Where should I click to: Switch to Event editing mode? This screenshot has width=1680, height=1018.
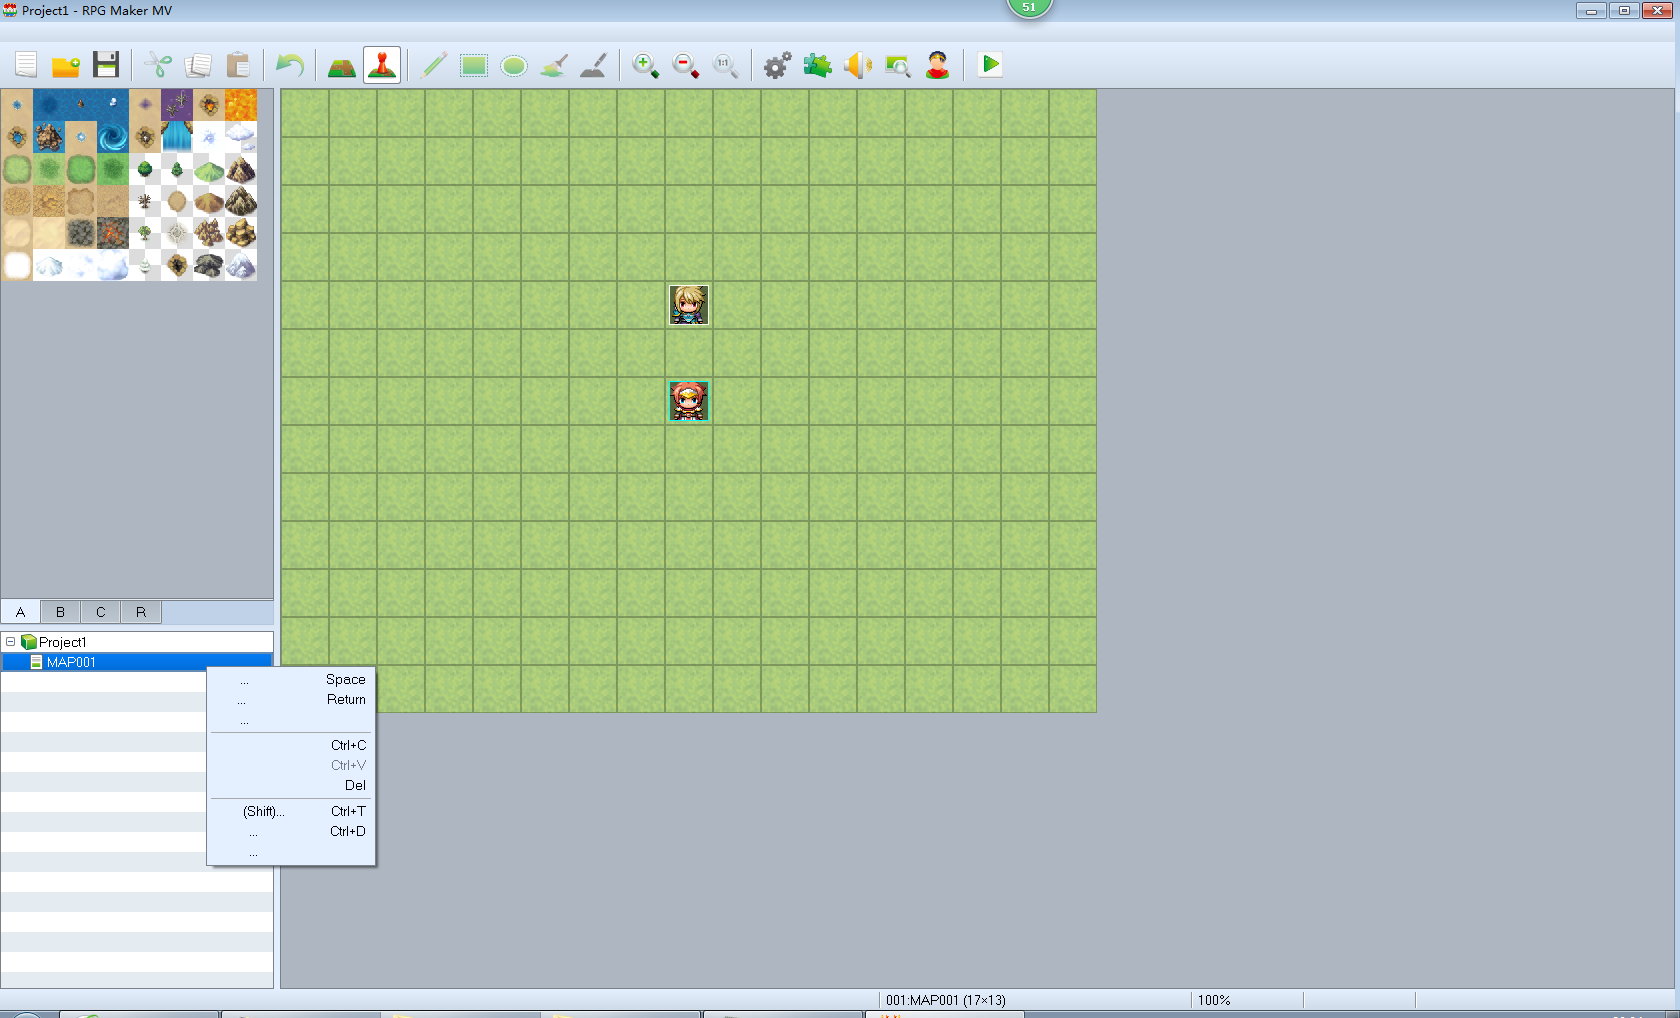382,65
